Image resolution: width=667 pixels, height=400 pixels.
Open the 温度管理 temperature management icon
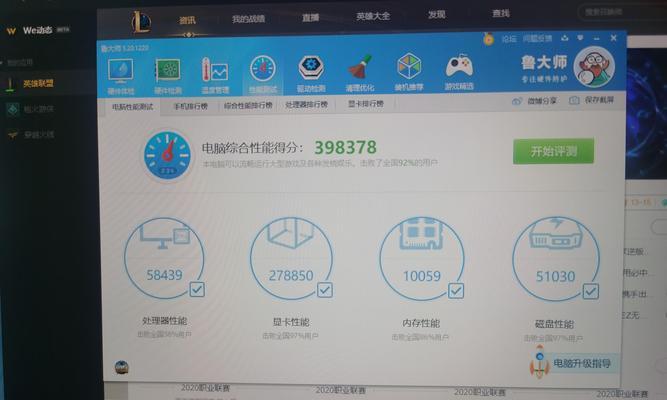point(215,70)
